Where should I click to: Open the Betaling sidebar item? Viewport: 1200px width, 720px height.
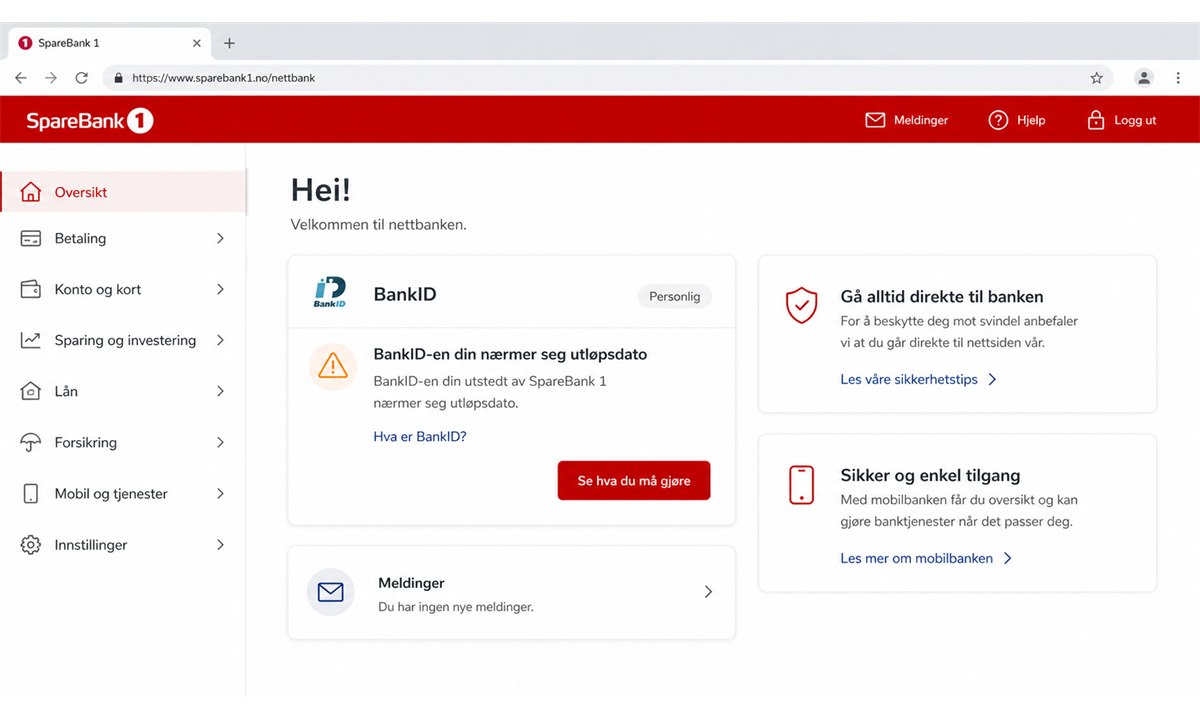[123, 239]
